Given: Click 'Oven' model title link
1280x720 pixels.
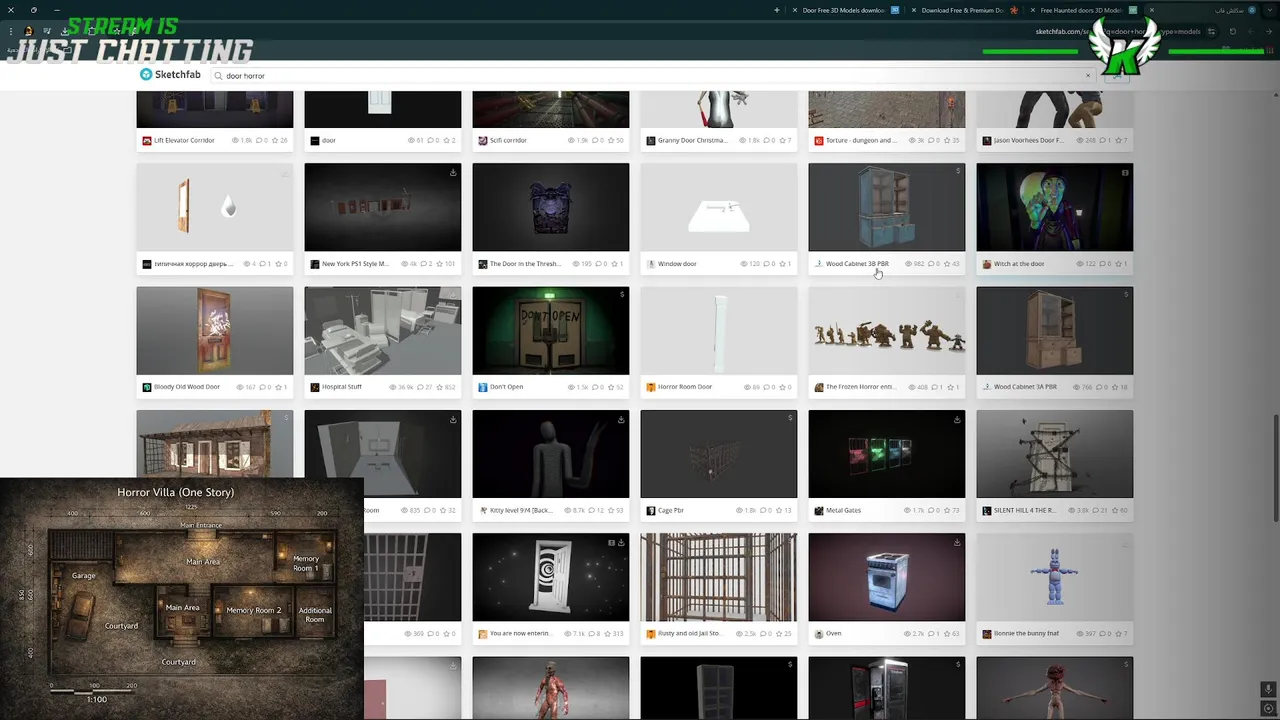Looking at the screenshot, I should click(834, 634).
